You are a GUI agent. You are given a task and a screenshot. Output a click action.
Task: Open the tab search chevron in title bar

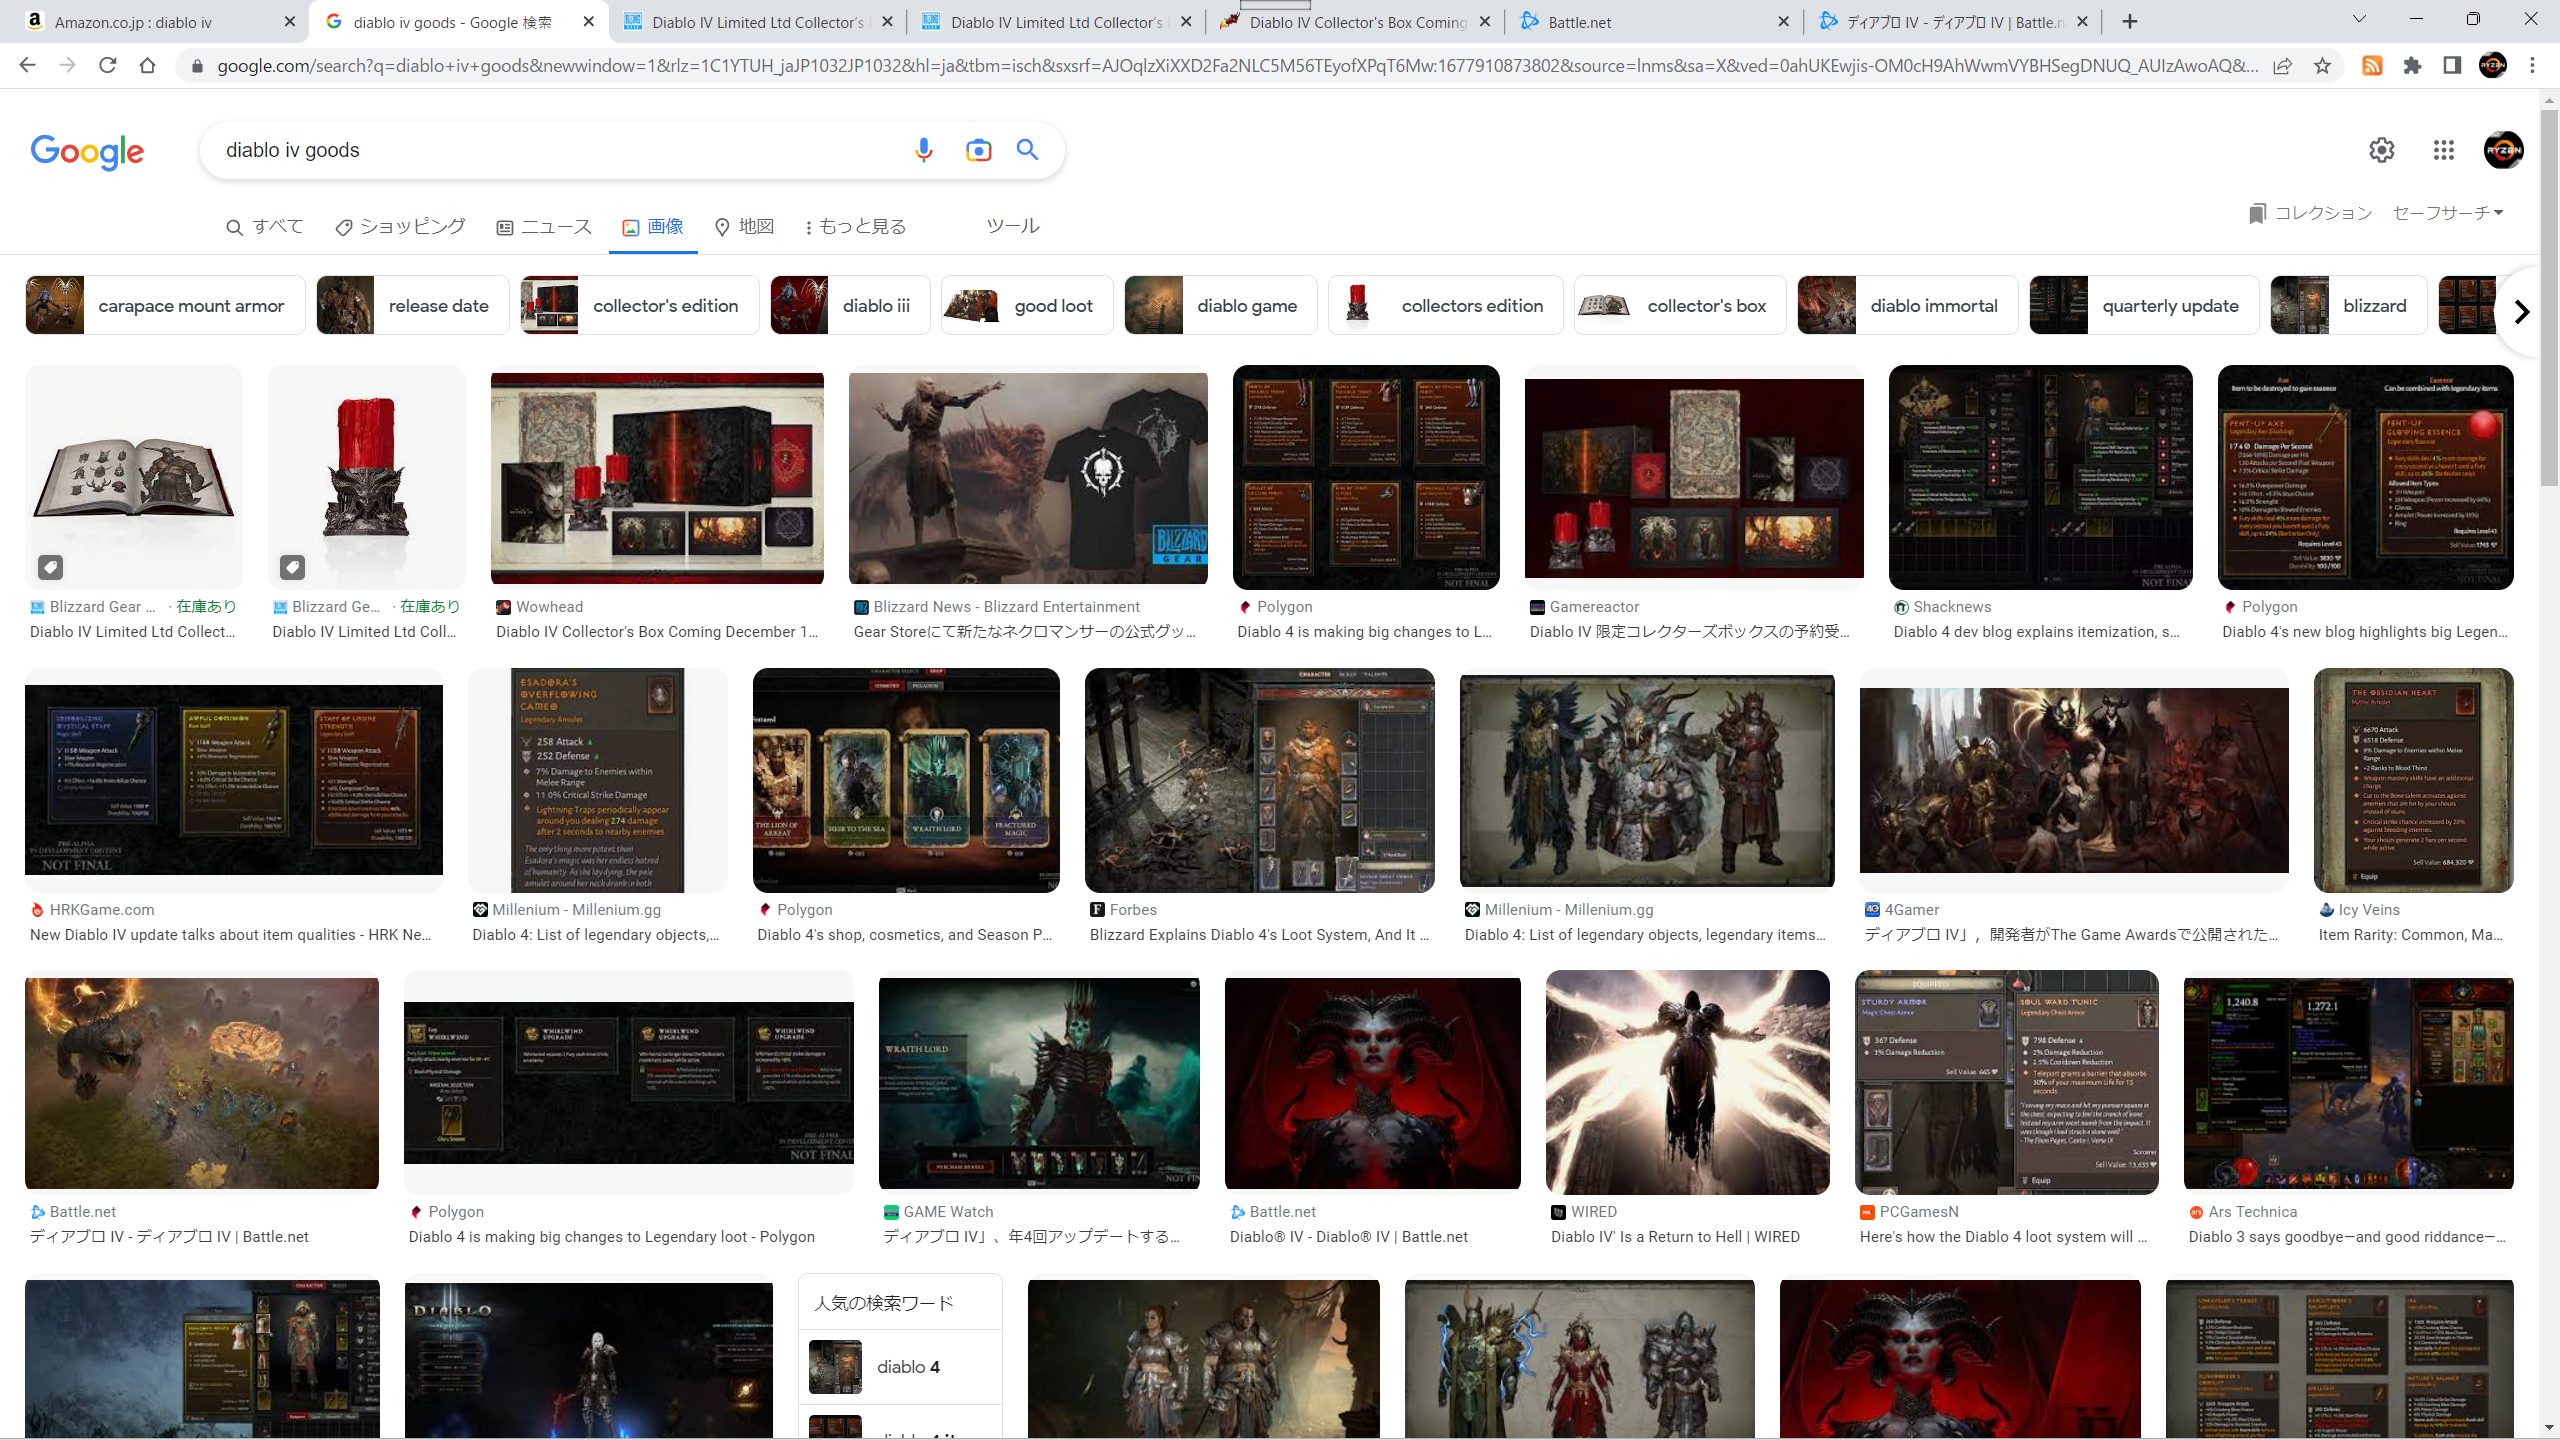coord(2359,20)
